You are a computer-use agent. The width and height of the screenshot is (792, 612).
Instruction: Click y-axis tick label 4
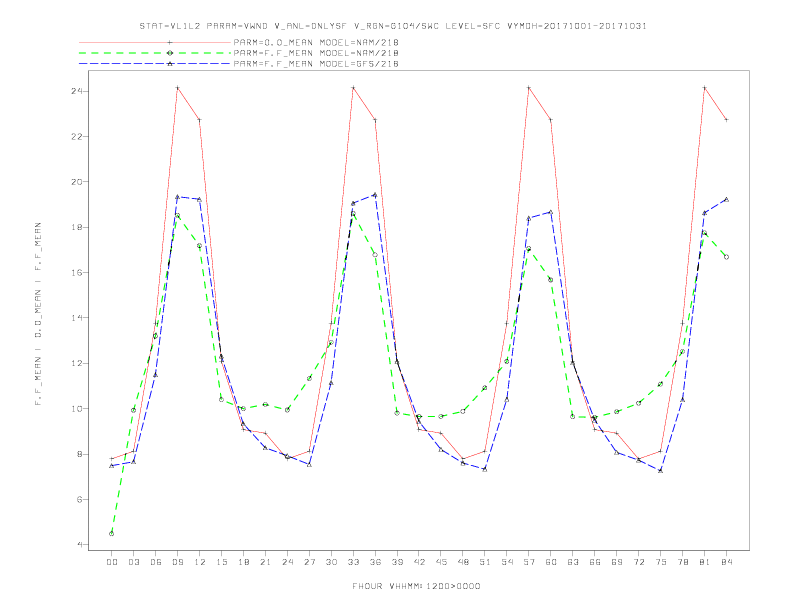pyautogui.click(x=80, y=545)
